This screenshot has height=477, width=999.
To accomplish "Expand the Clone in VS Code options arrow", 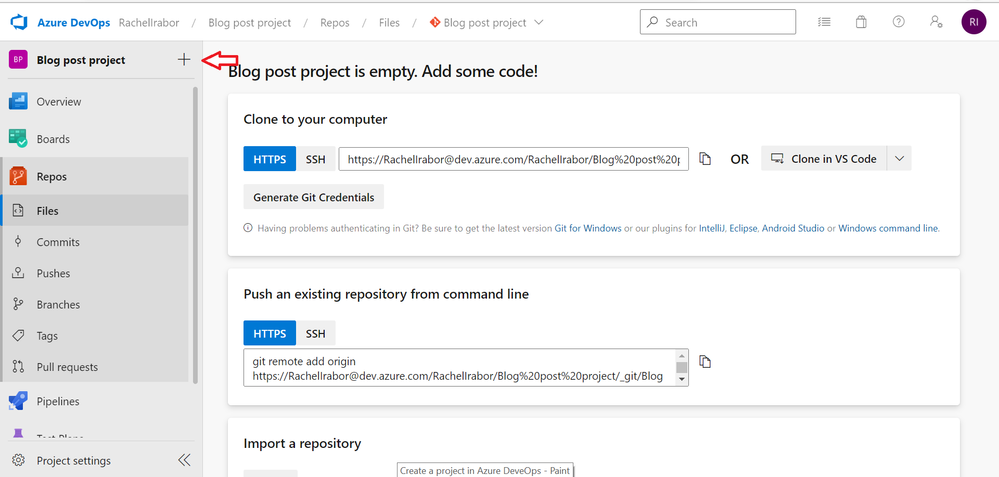I will (899, 159).
